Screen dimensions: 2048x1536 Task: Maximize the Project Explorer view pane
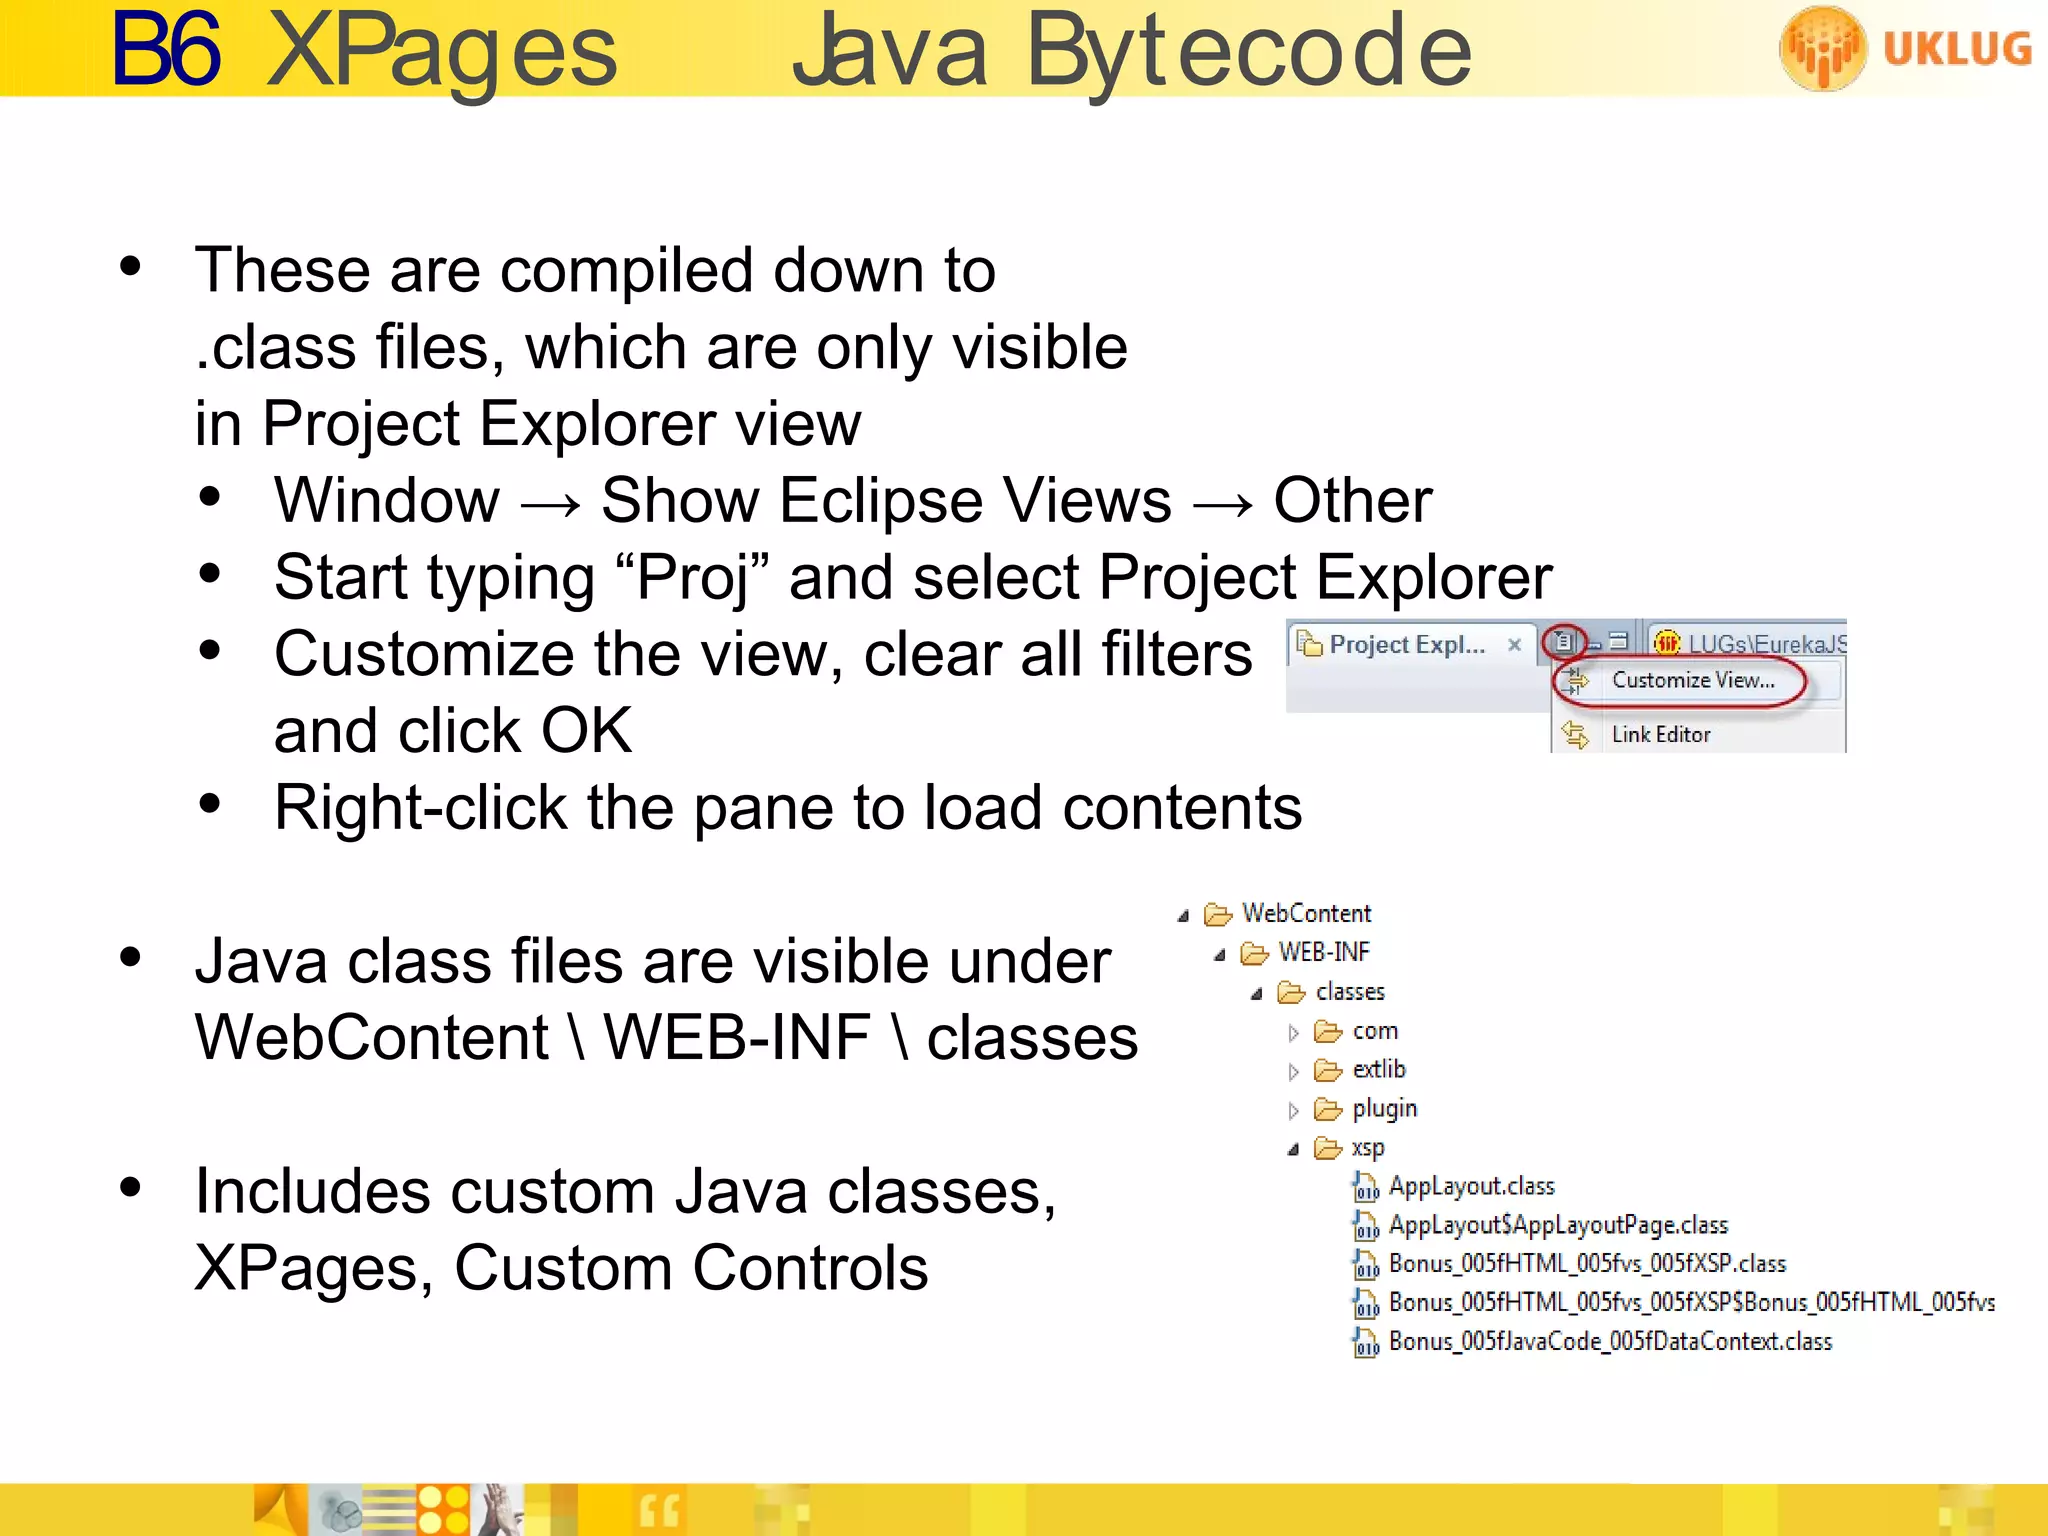click(x=1619, y=641)
